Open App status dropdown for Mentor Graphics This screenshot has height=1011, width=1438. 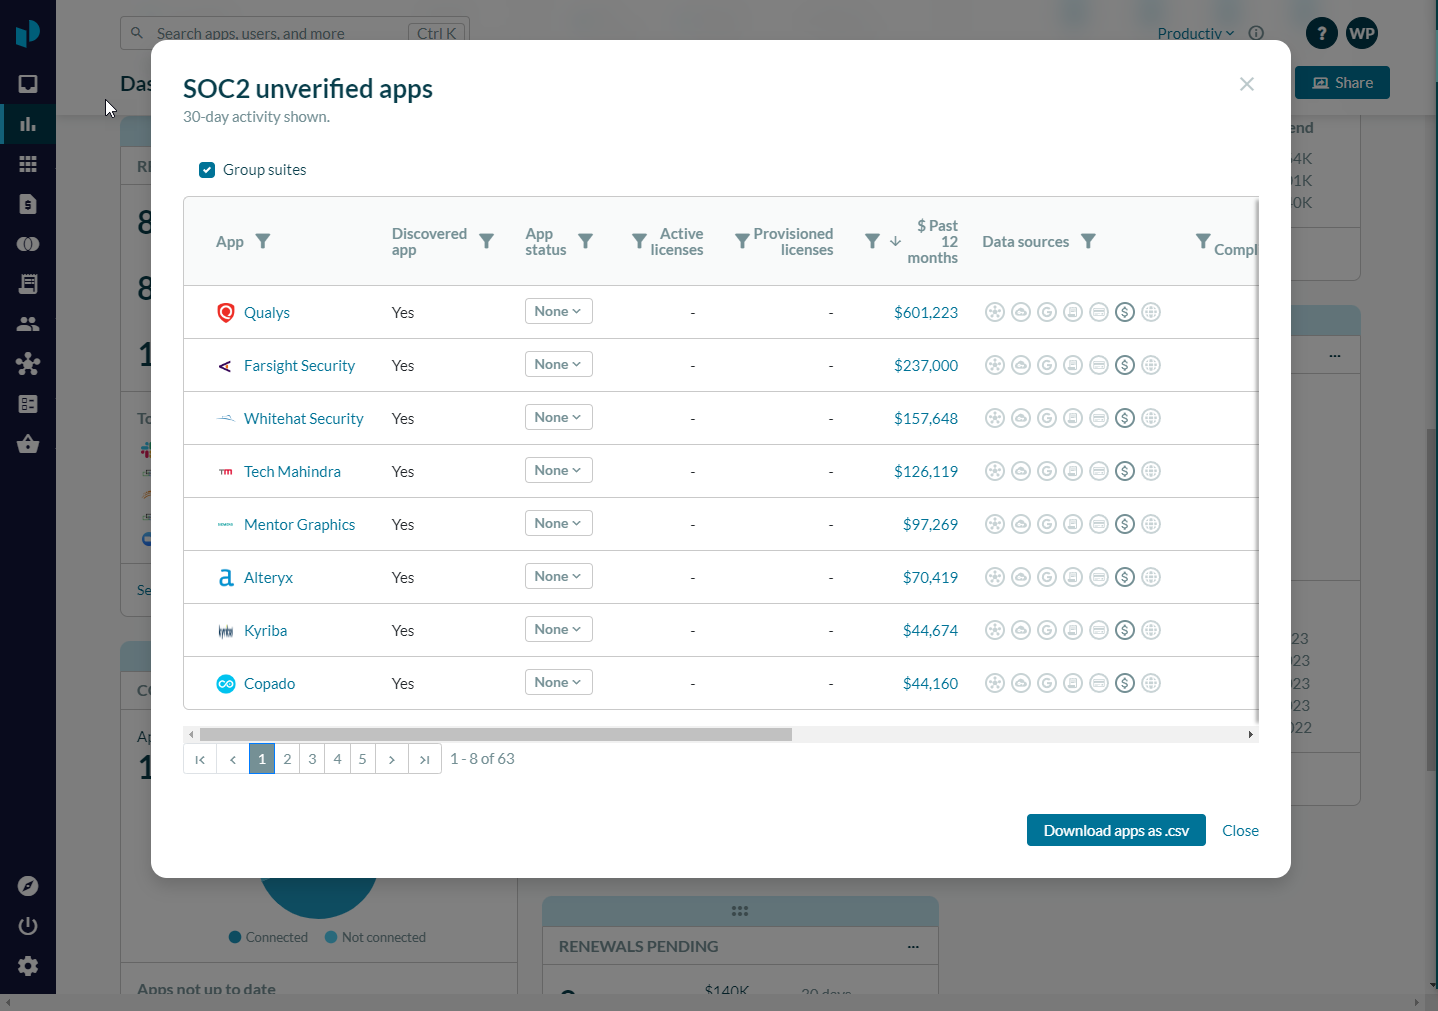pyautogui.click(x=559, y=523)
